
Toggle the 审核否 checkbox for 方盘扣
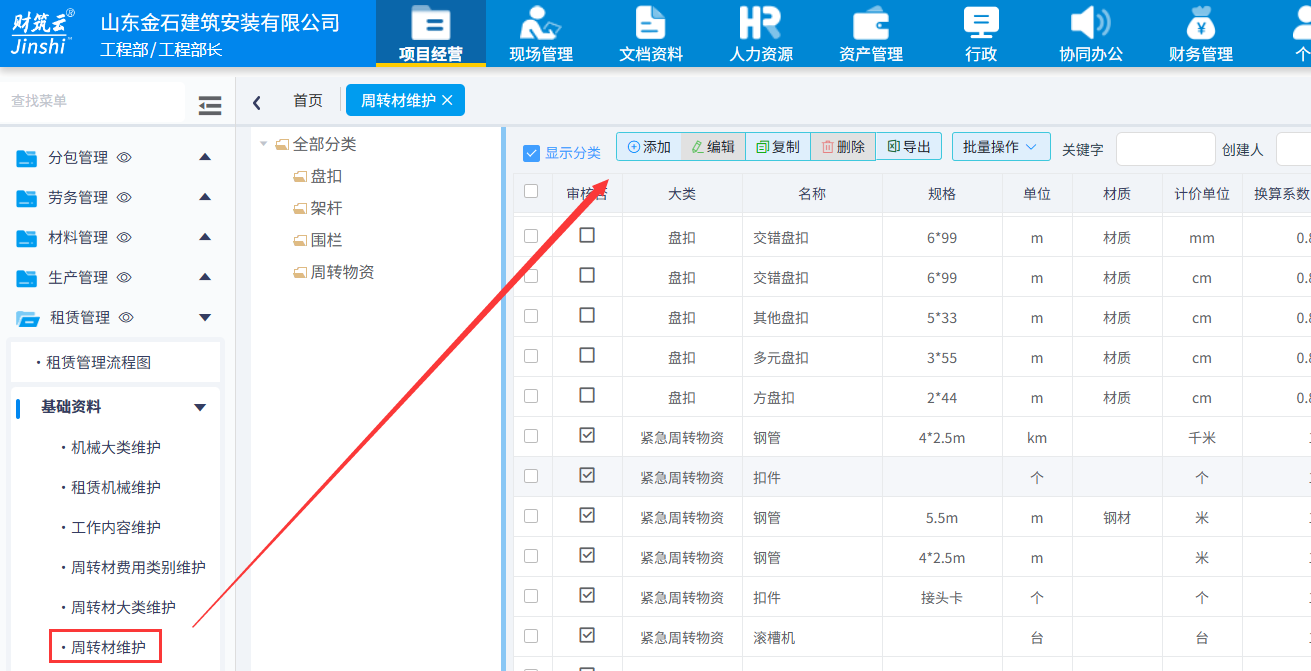coord(587,395)
